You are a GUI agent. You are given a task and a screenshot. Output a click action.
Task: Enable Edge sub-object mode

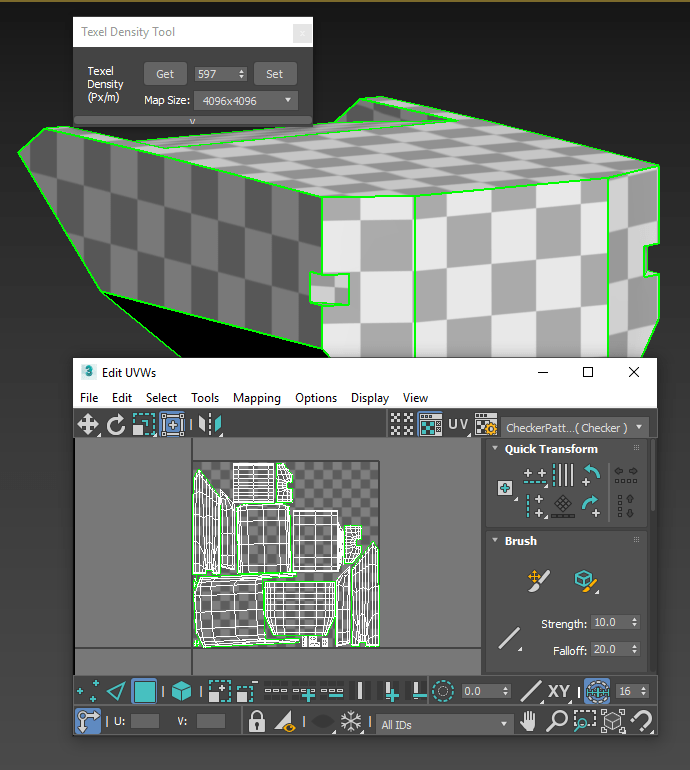[116, 691]
